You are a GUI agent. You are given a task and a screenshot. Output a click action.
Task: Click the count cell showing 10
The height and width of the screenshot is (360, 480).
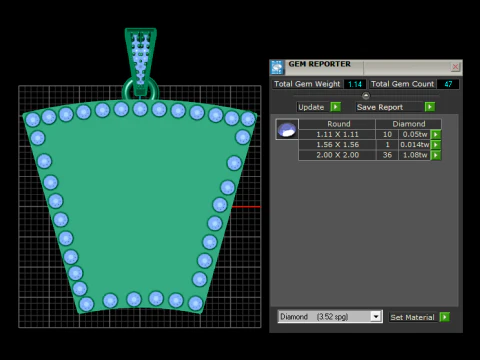click(x=387, y=134)
